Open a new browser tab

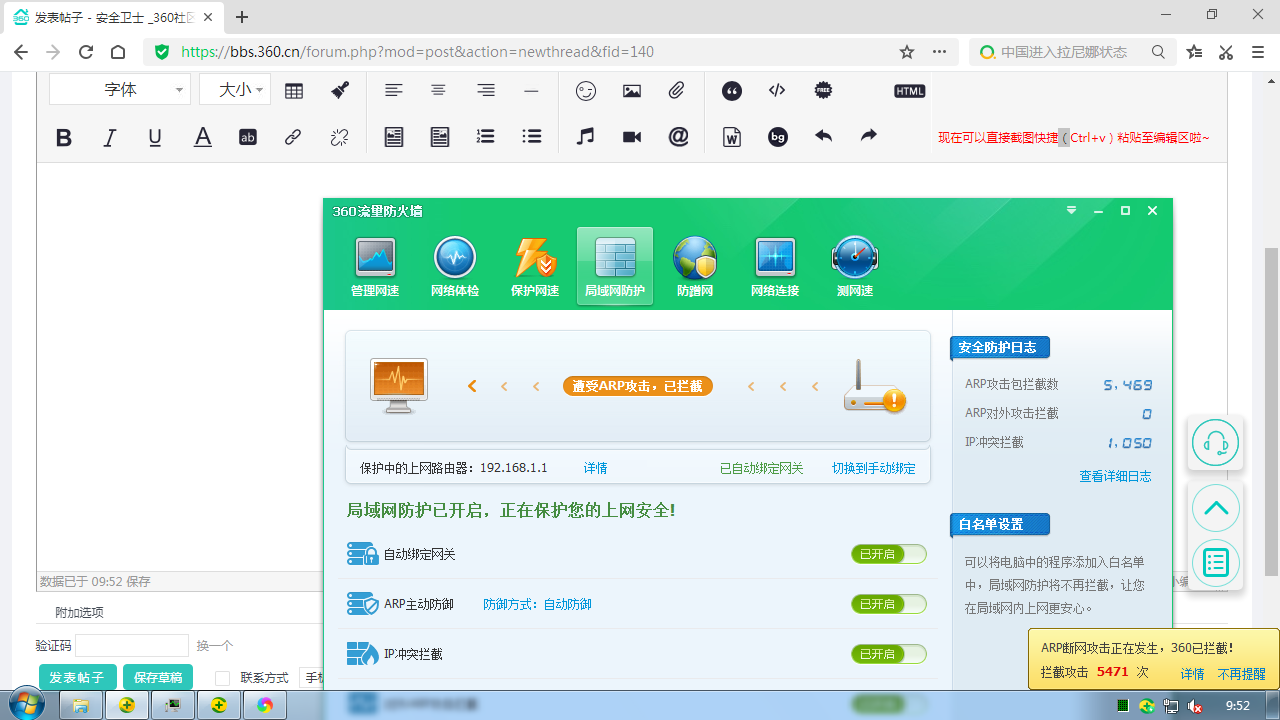pos(242,17)
